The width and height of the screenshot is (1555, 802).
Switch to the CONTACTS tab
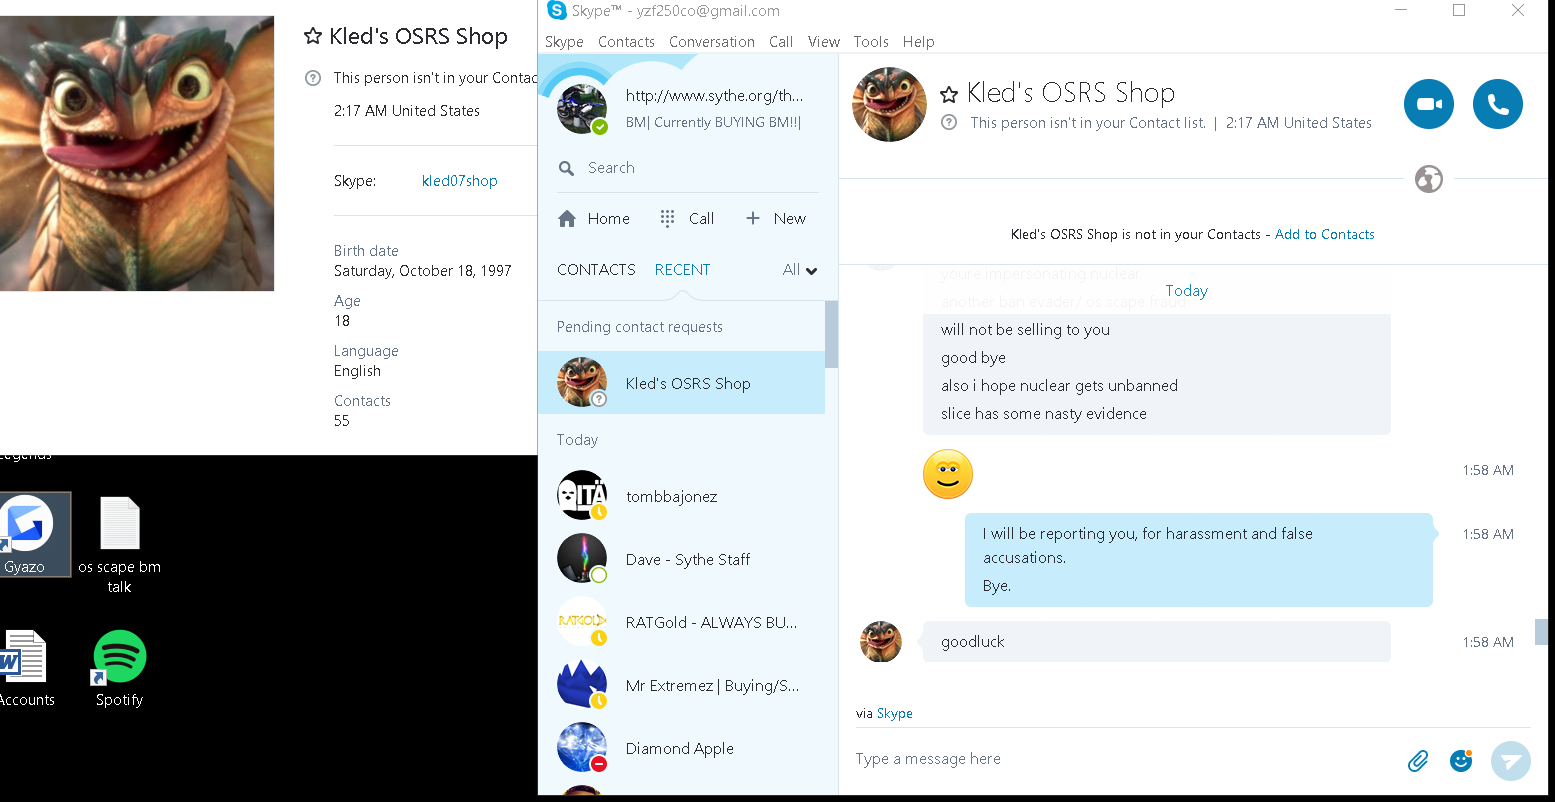(596, 270)
